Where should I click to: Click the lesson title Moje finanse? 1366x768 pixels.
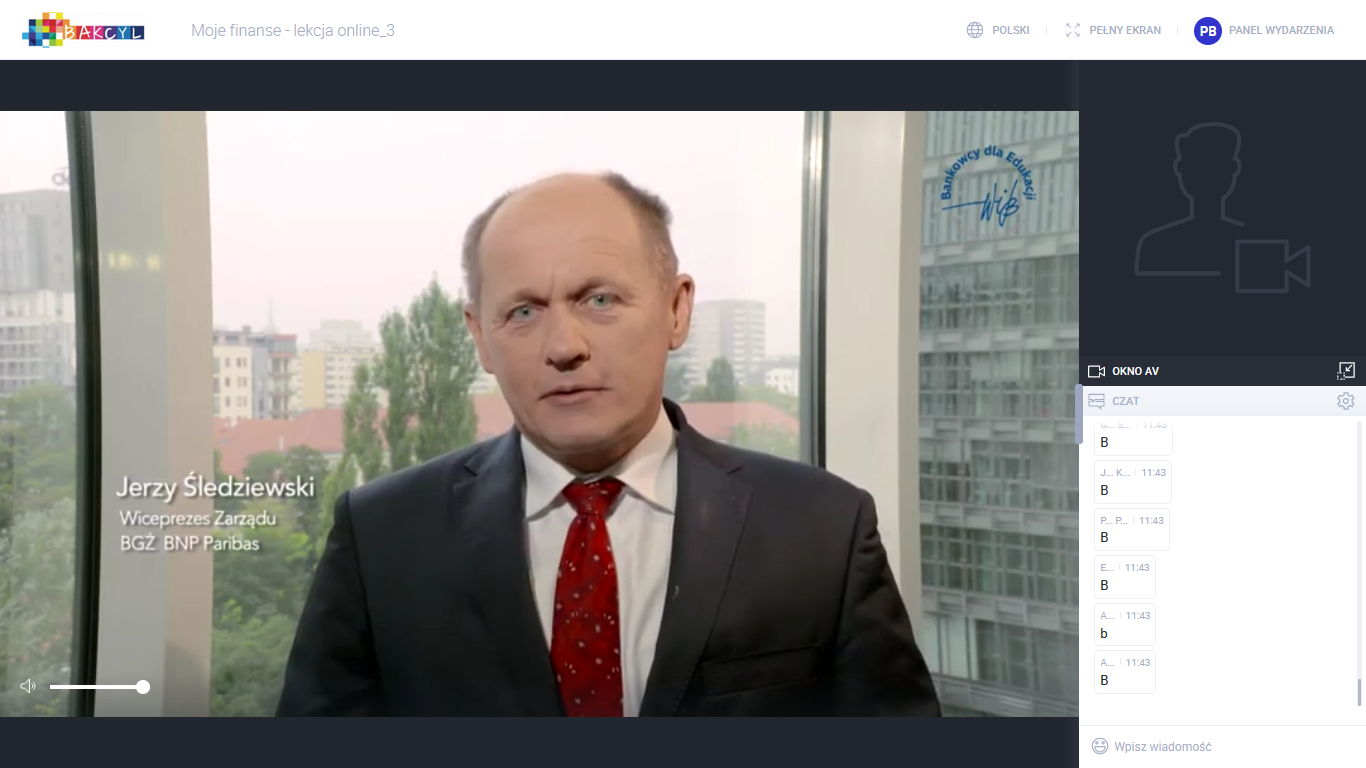pyautogui.click(x=293, y=30)
